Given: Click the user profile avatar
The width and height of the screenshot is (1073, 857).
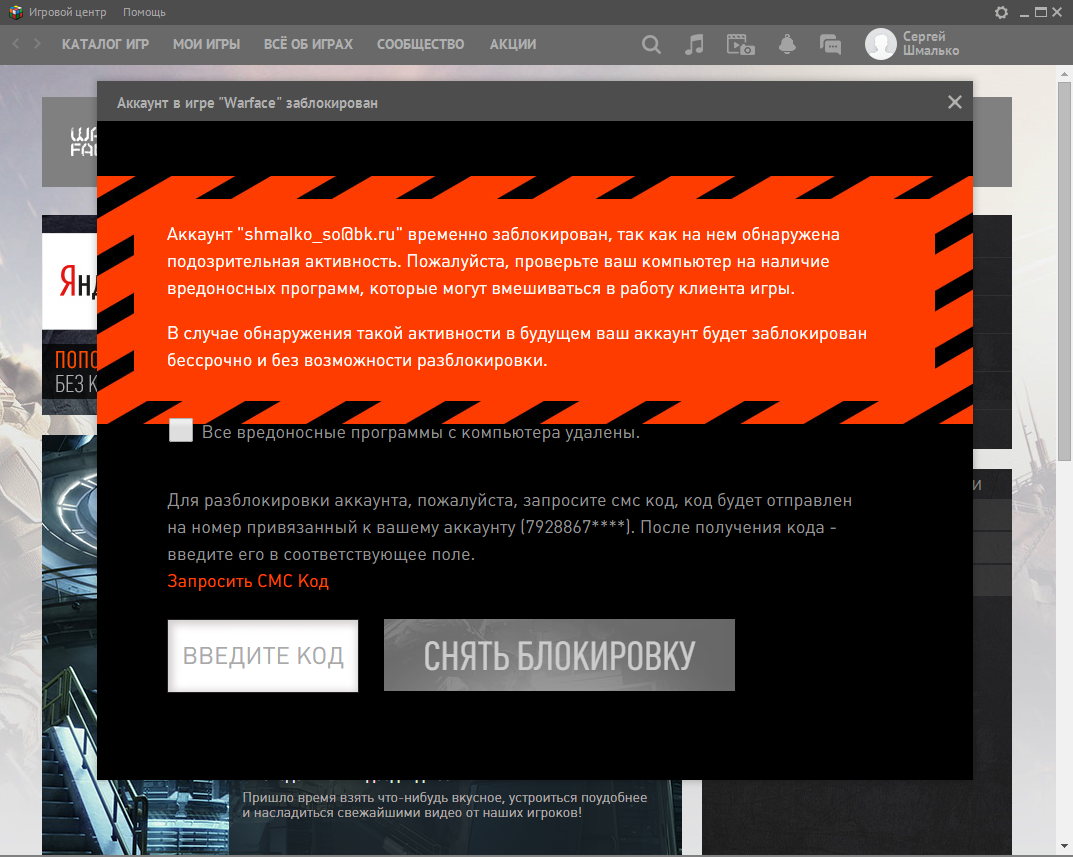Looking at the screenshot, I should click(880, 44).
